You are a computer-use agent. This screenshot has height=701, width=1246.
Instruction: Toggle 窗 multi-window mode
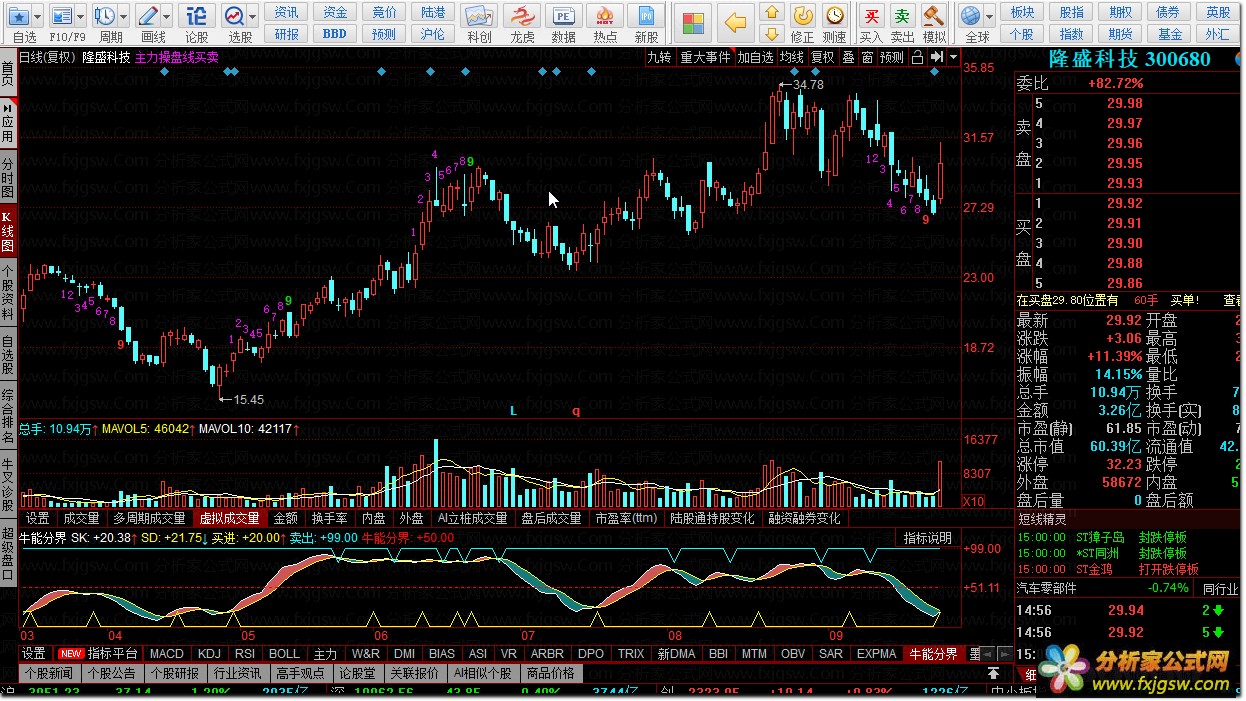coord(867,57)
